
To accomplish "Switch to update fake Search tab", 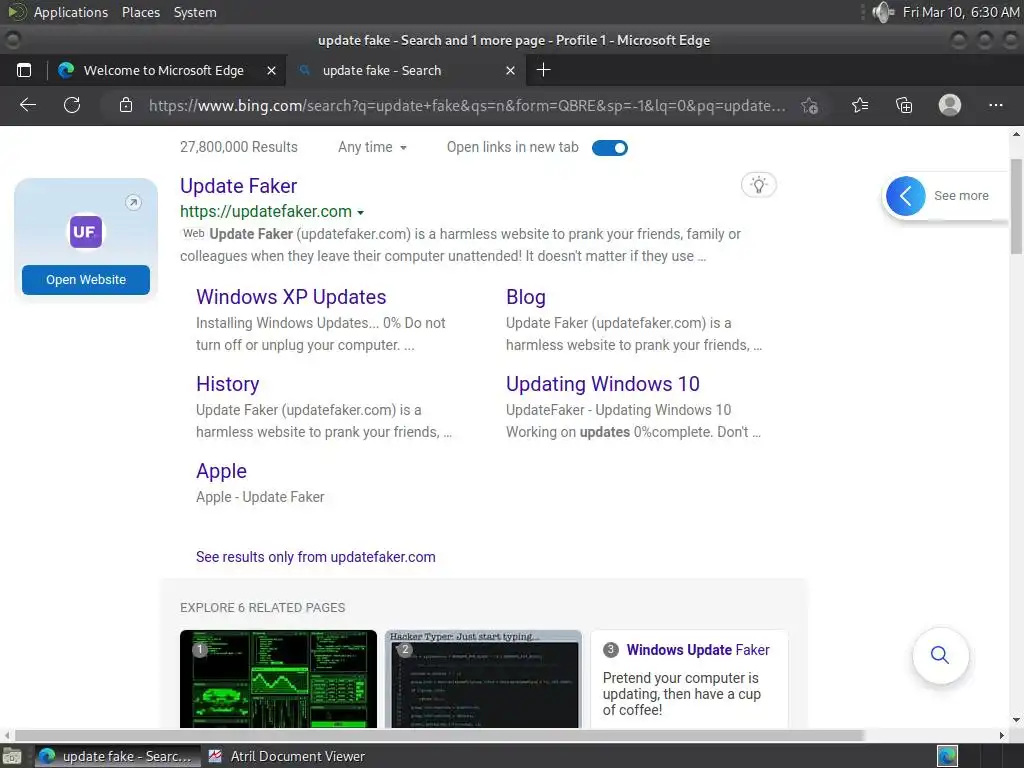I will click(x=382, y=71).
